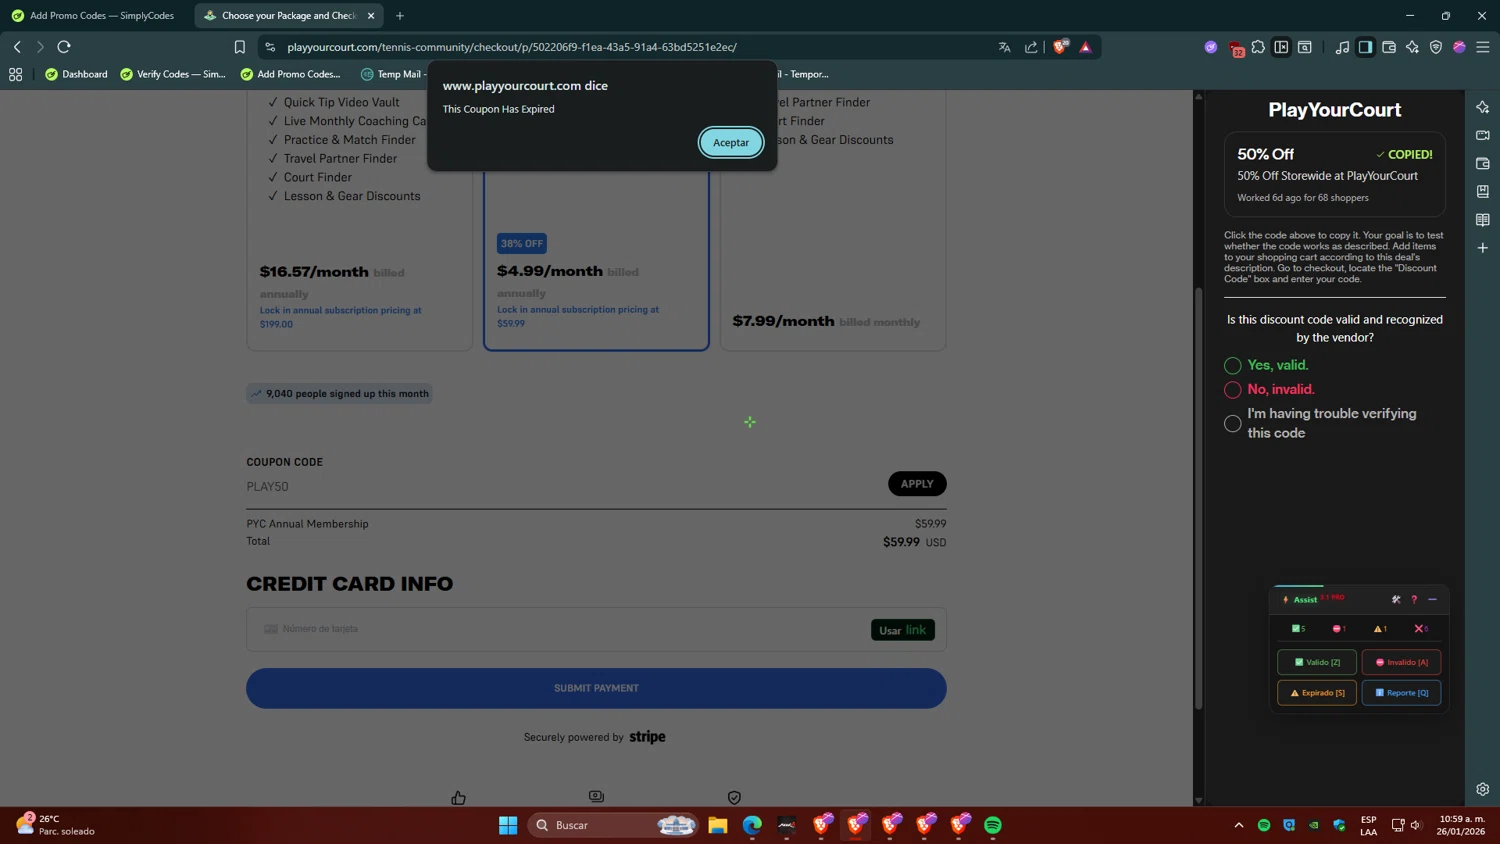Open the browser hamburger menu
Viewport: 1500px width, 844px height.
[x=1483, y=47]
